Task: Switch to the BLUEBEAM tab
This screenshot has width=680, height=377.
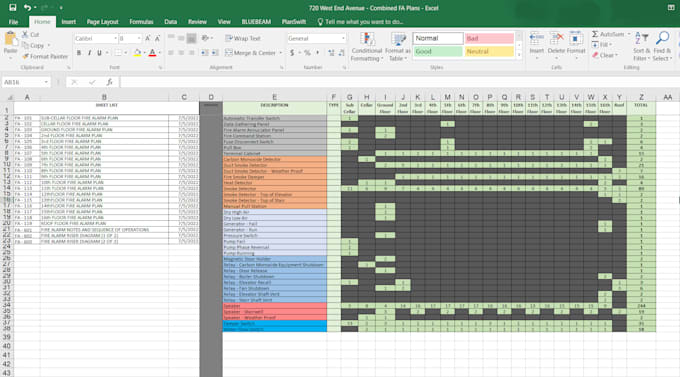Action: tap(256, 22)
